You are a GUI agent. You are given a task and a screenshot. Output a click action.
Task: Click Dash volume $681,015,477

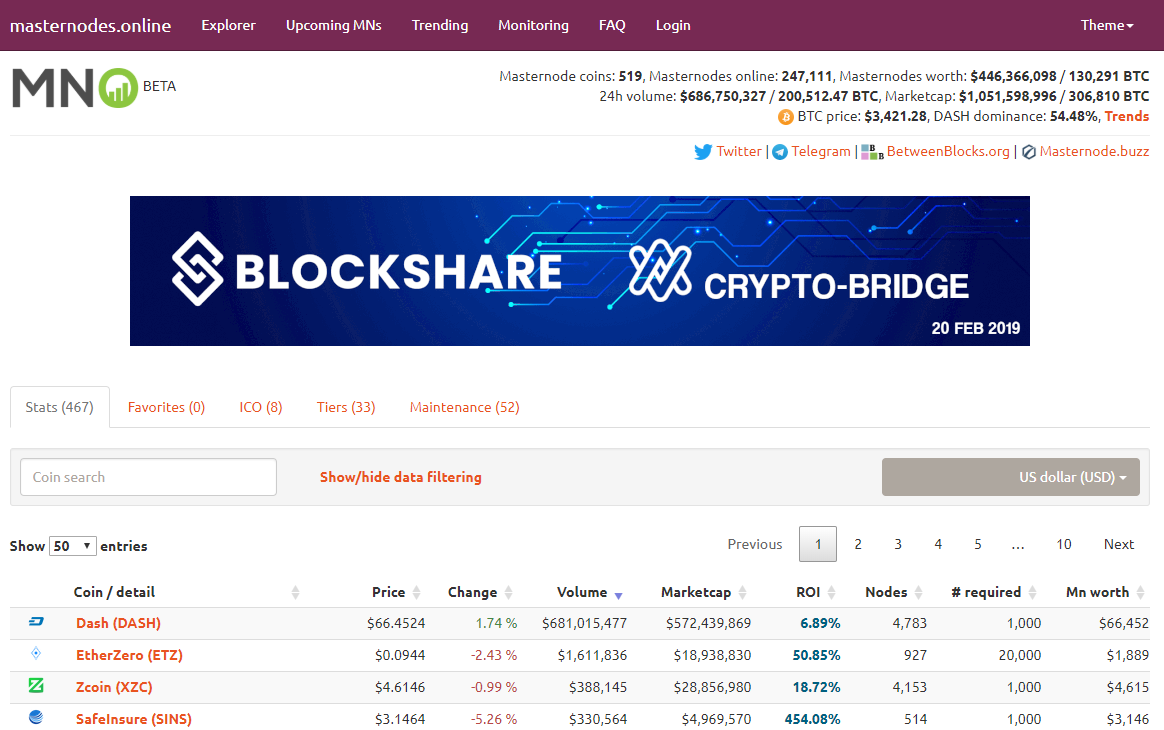(584, 623)
